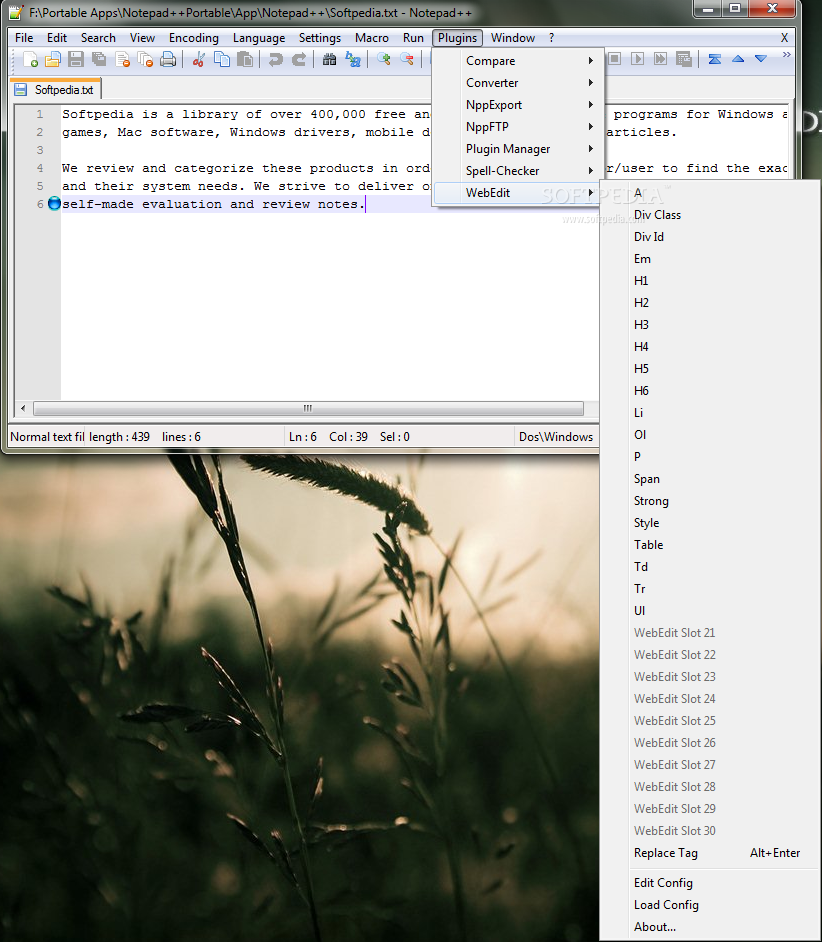Choose the H1 tag in WebEdit submenu
Image resolution: width=822 pixels, height=942 pixels.
point(710,281)
